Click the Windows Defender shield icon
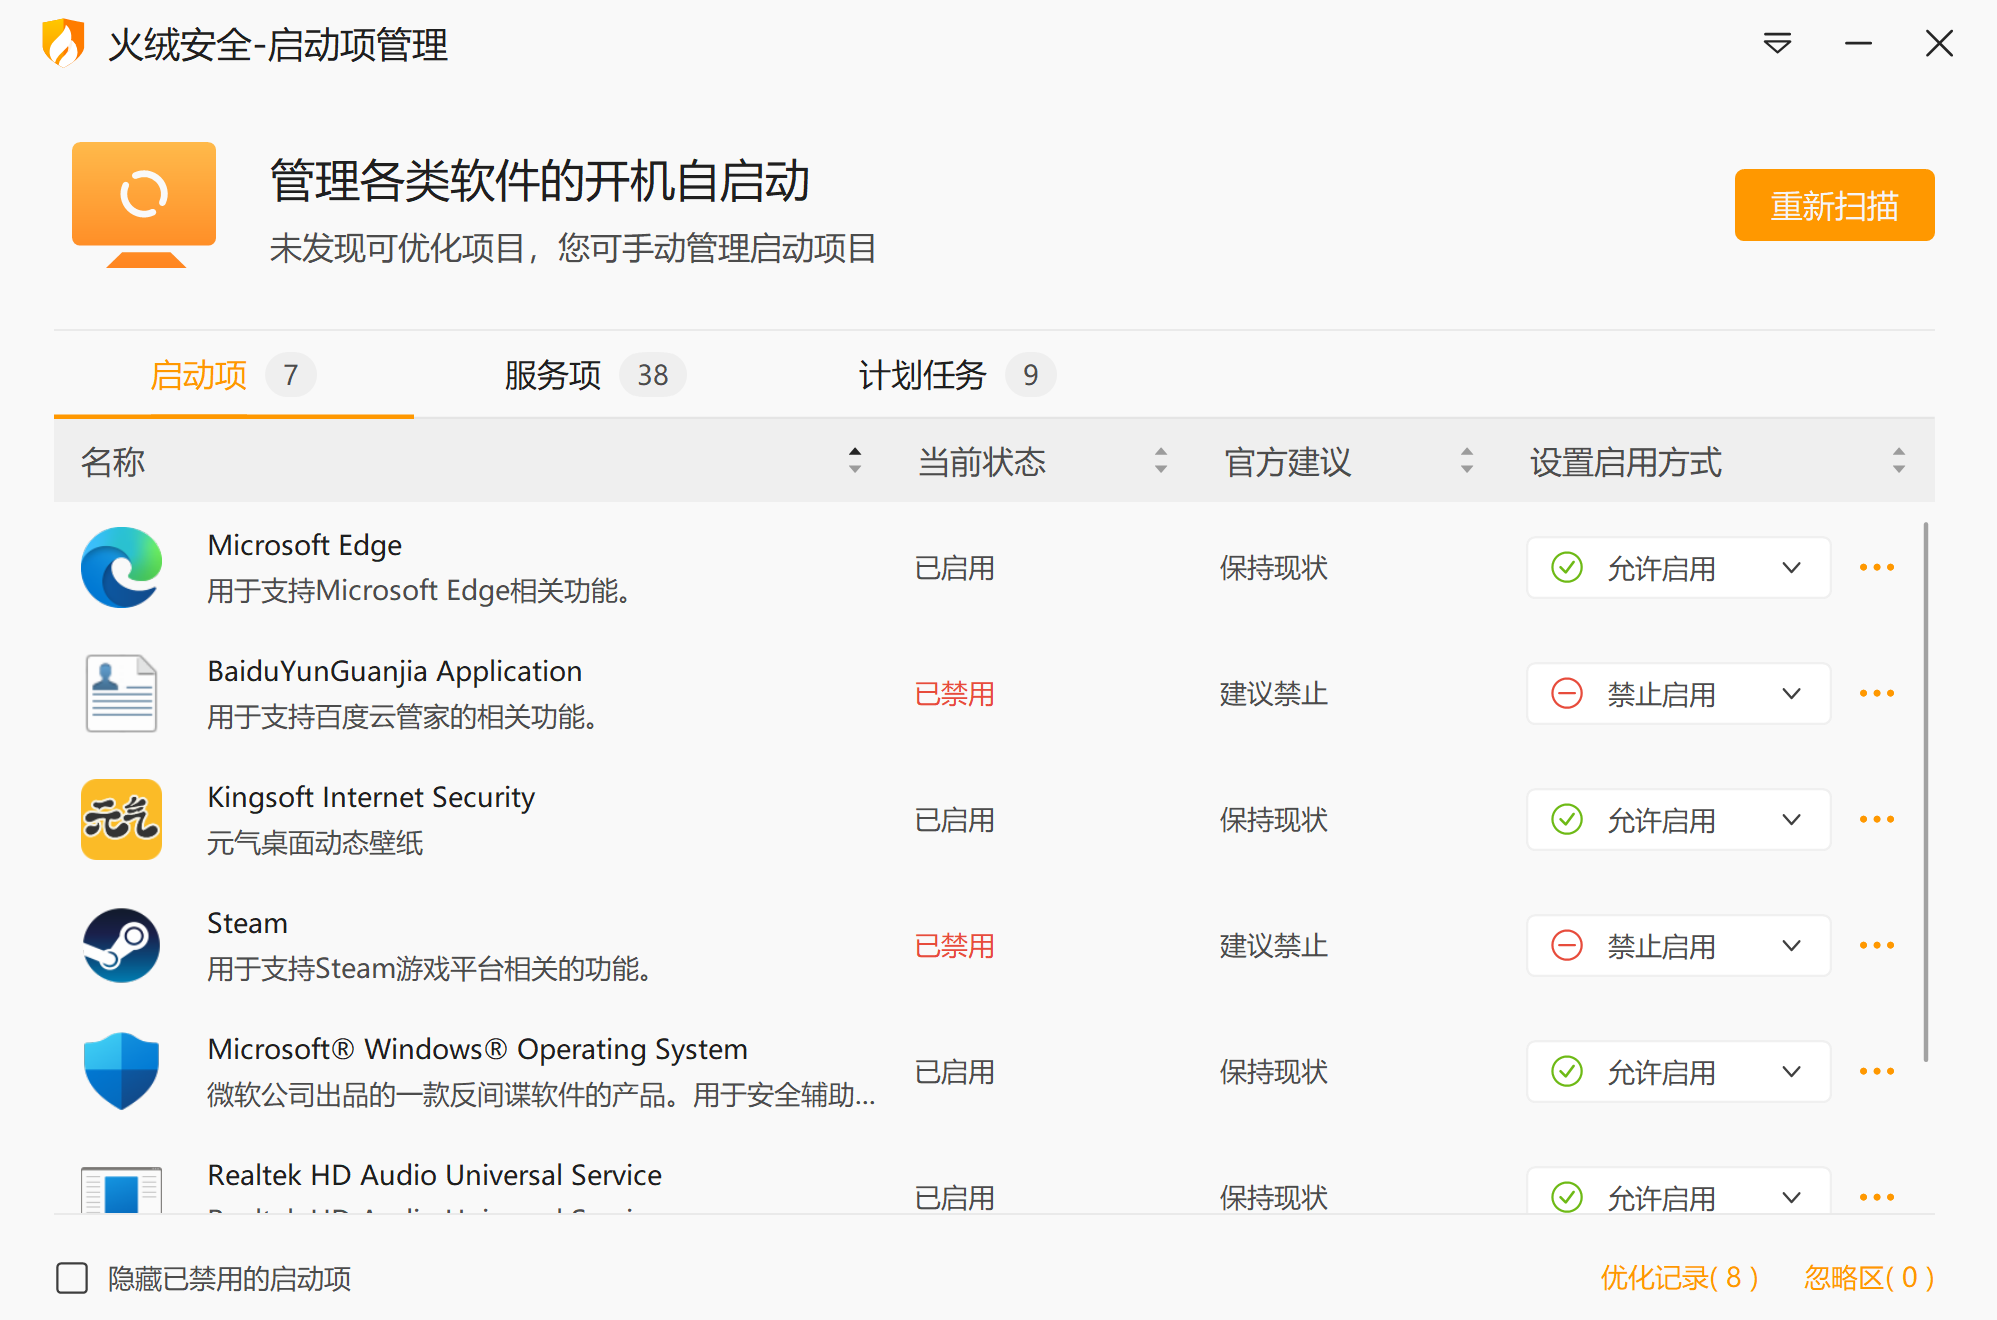1997x1320 pixels. click(x=121, y=1071)
